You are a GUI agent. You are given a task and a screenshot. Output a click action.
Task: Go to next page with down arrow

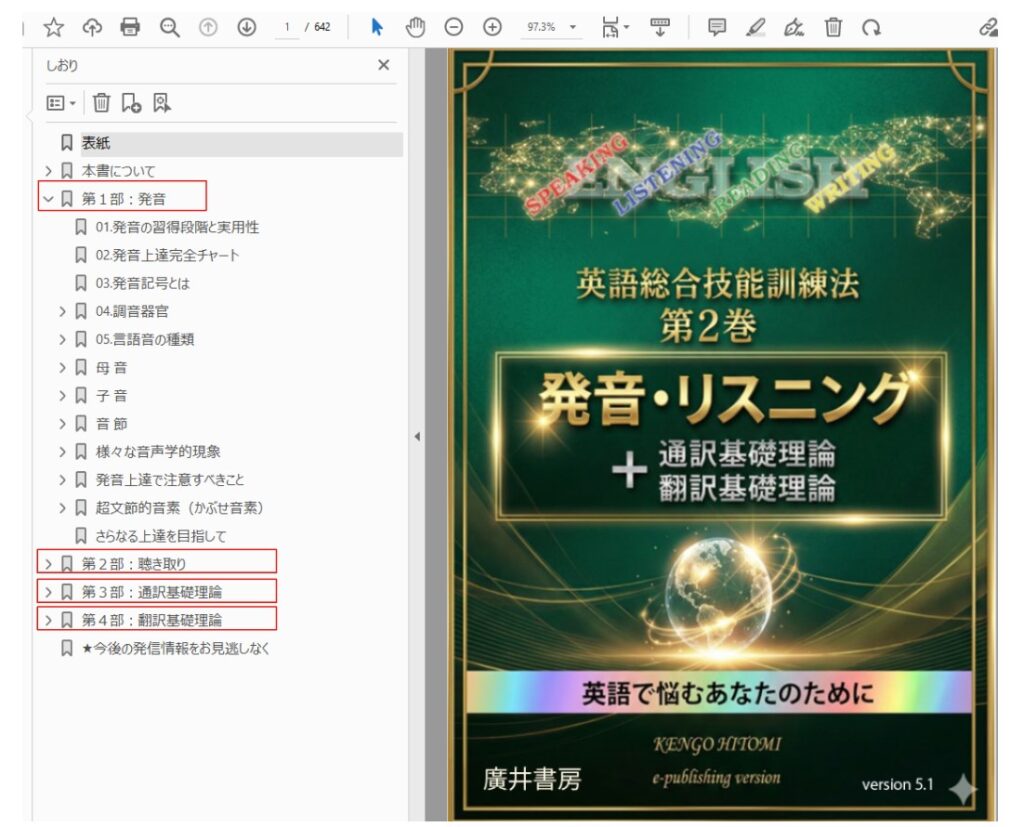[246, 28]
